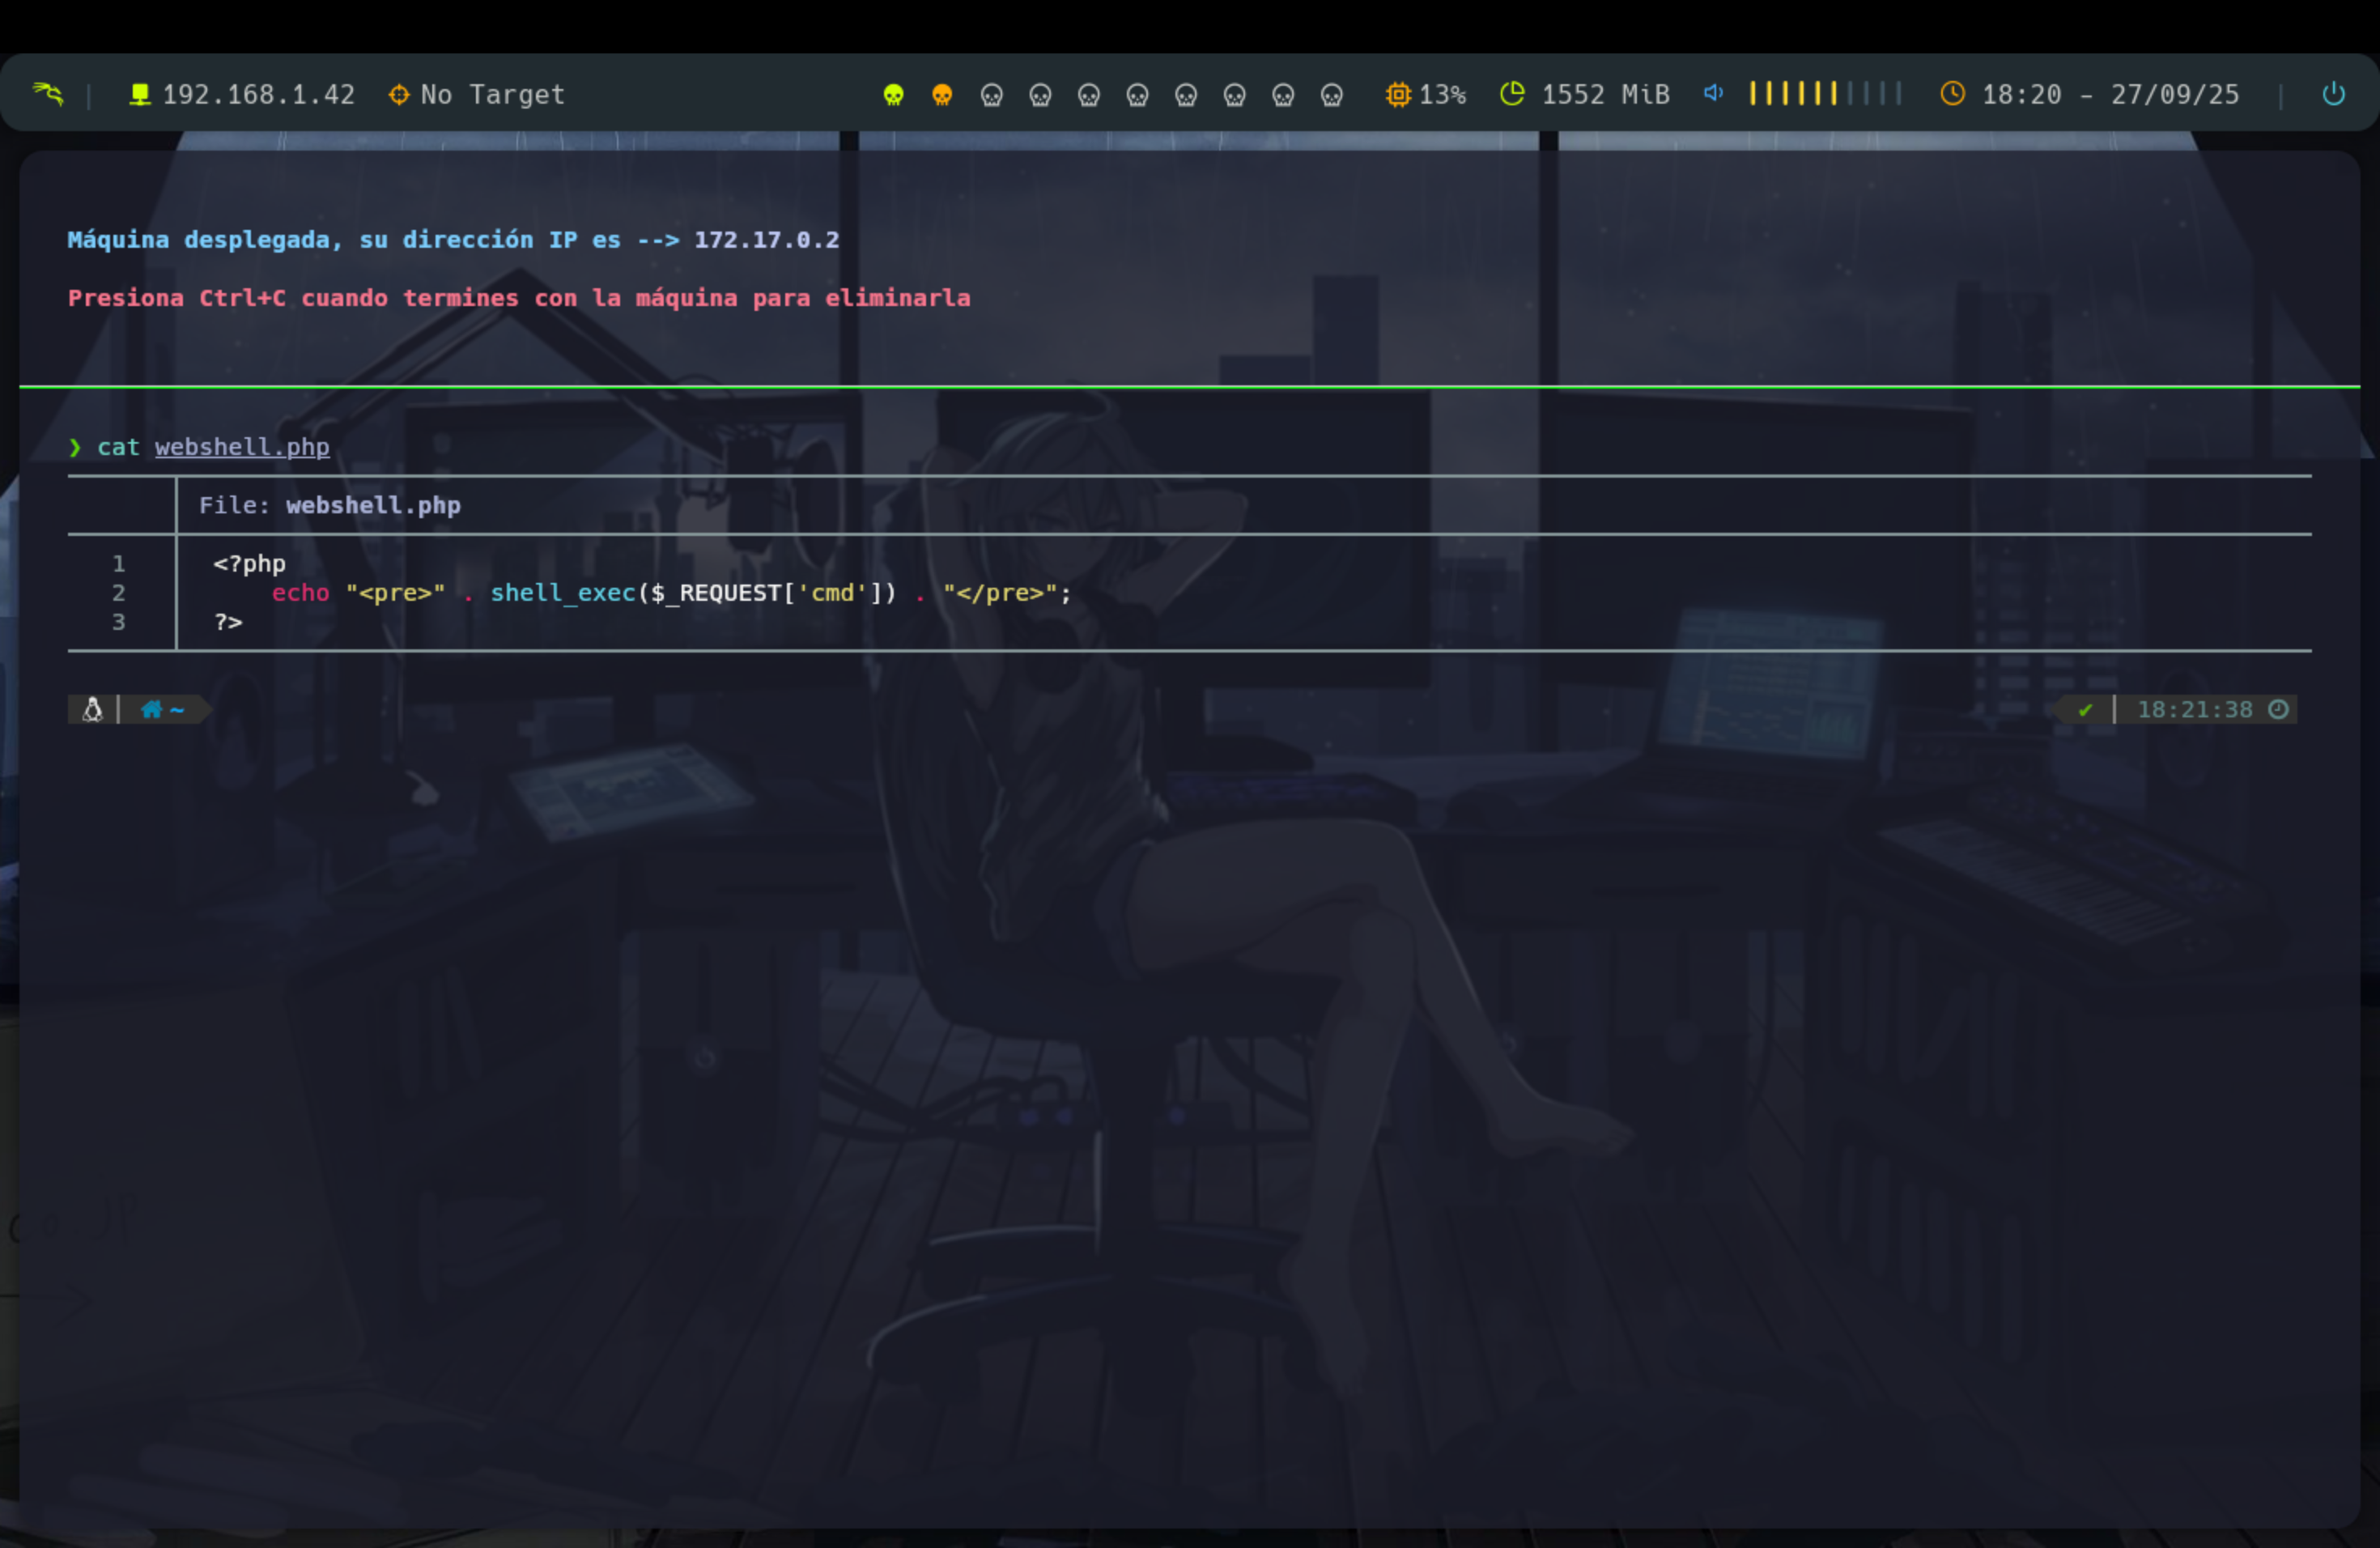This screenshot has height=1548, width=2380.
Task: Click the Linux penguin prompt icon
Action: 92,710
